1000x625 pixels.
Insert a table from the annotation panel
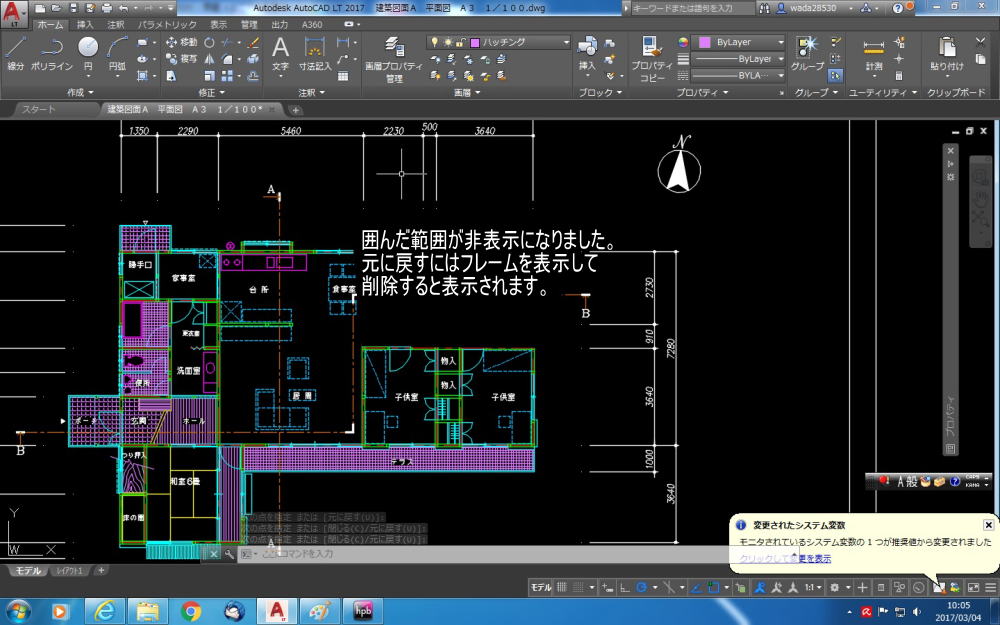point(343,76)
